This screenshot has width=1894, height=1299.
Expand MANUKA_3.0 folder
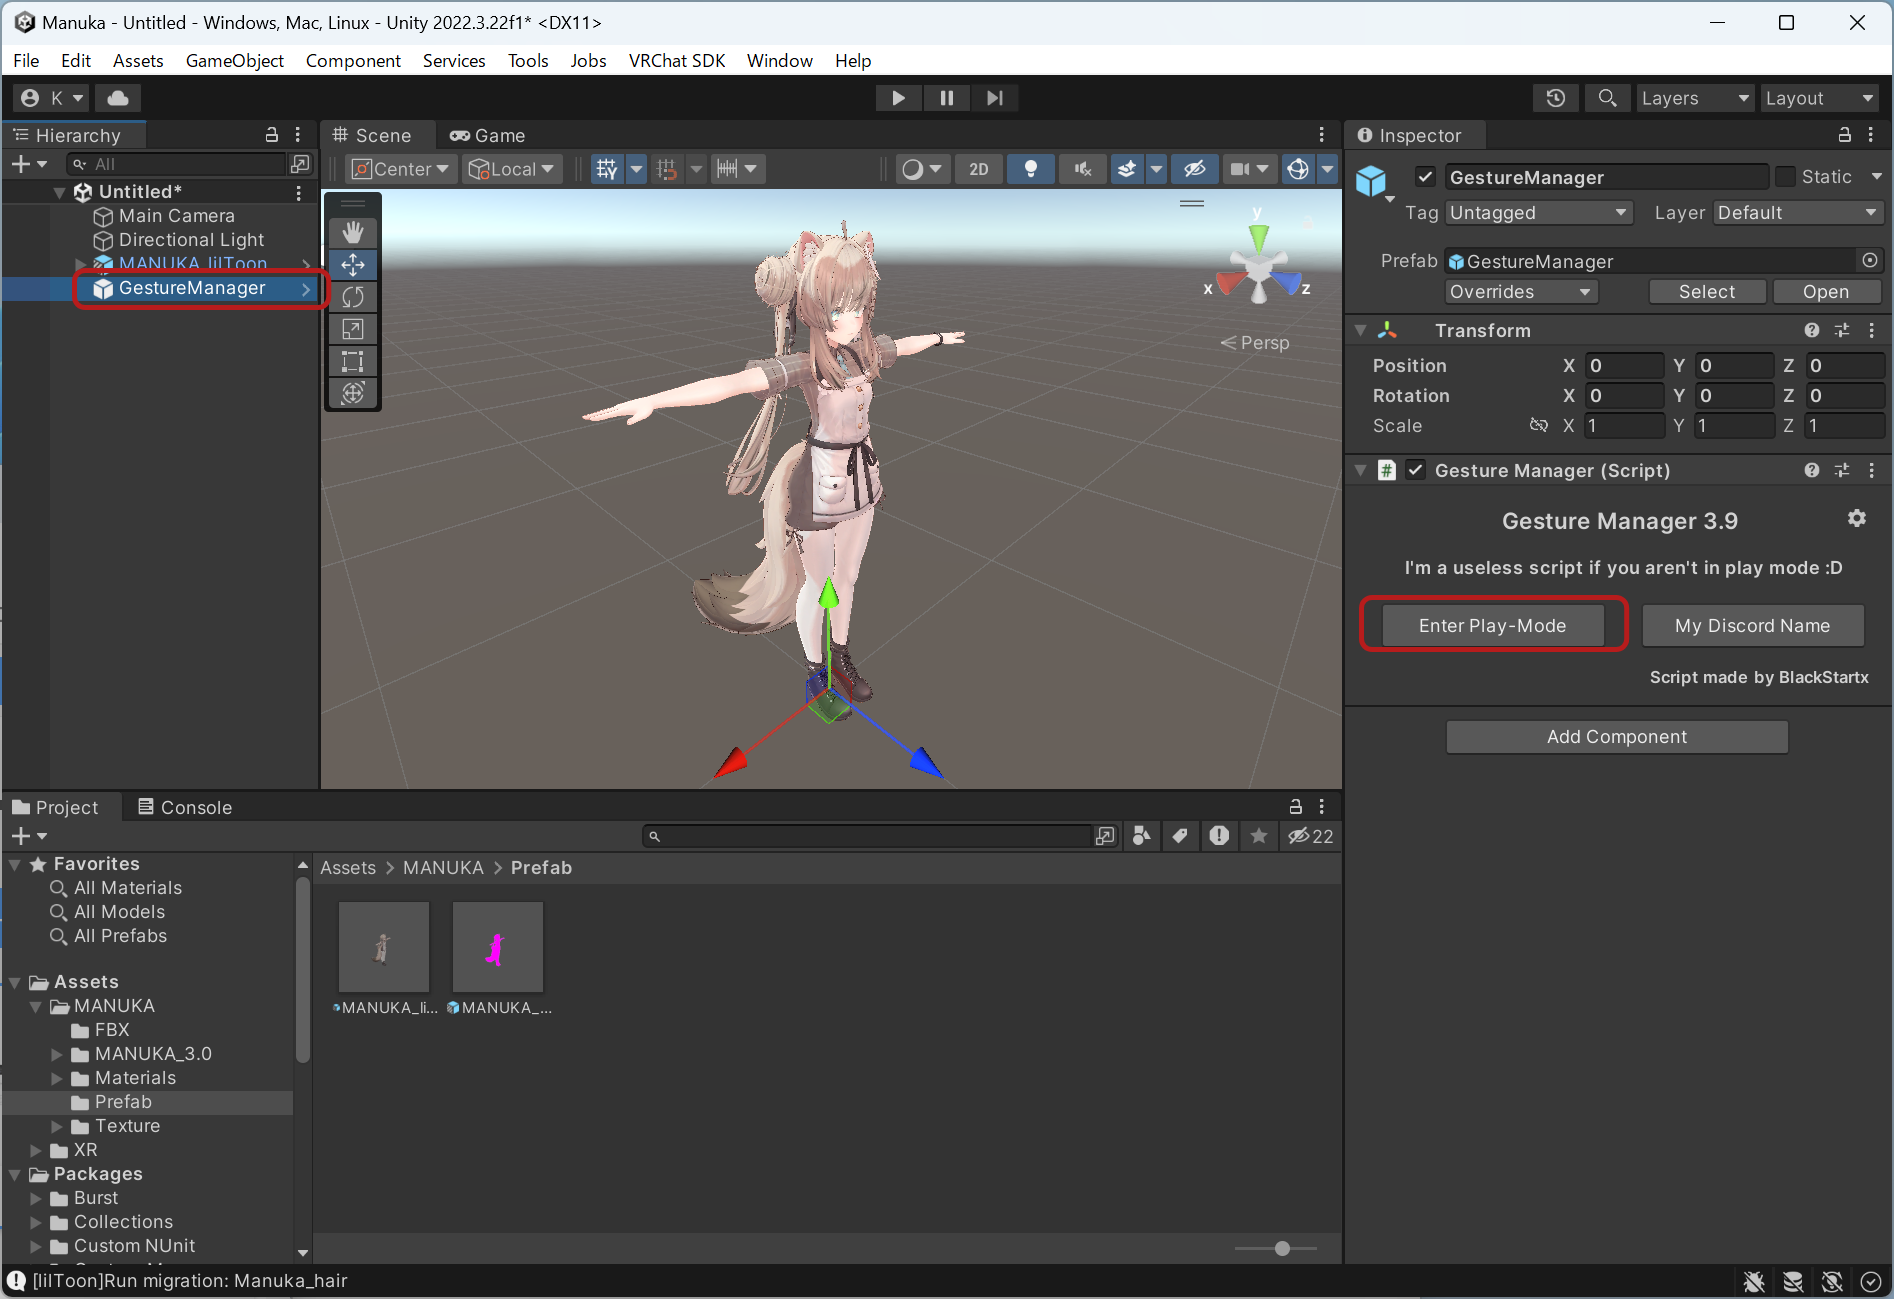pos(57,1054)
